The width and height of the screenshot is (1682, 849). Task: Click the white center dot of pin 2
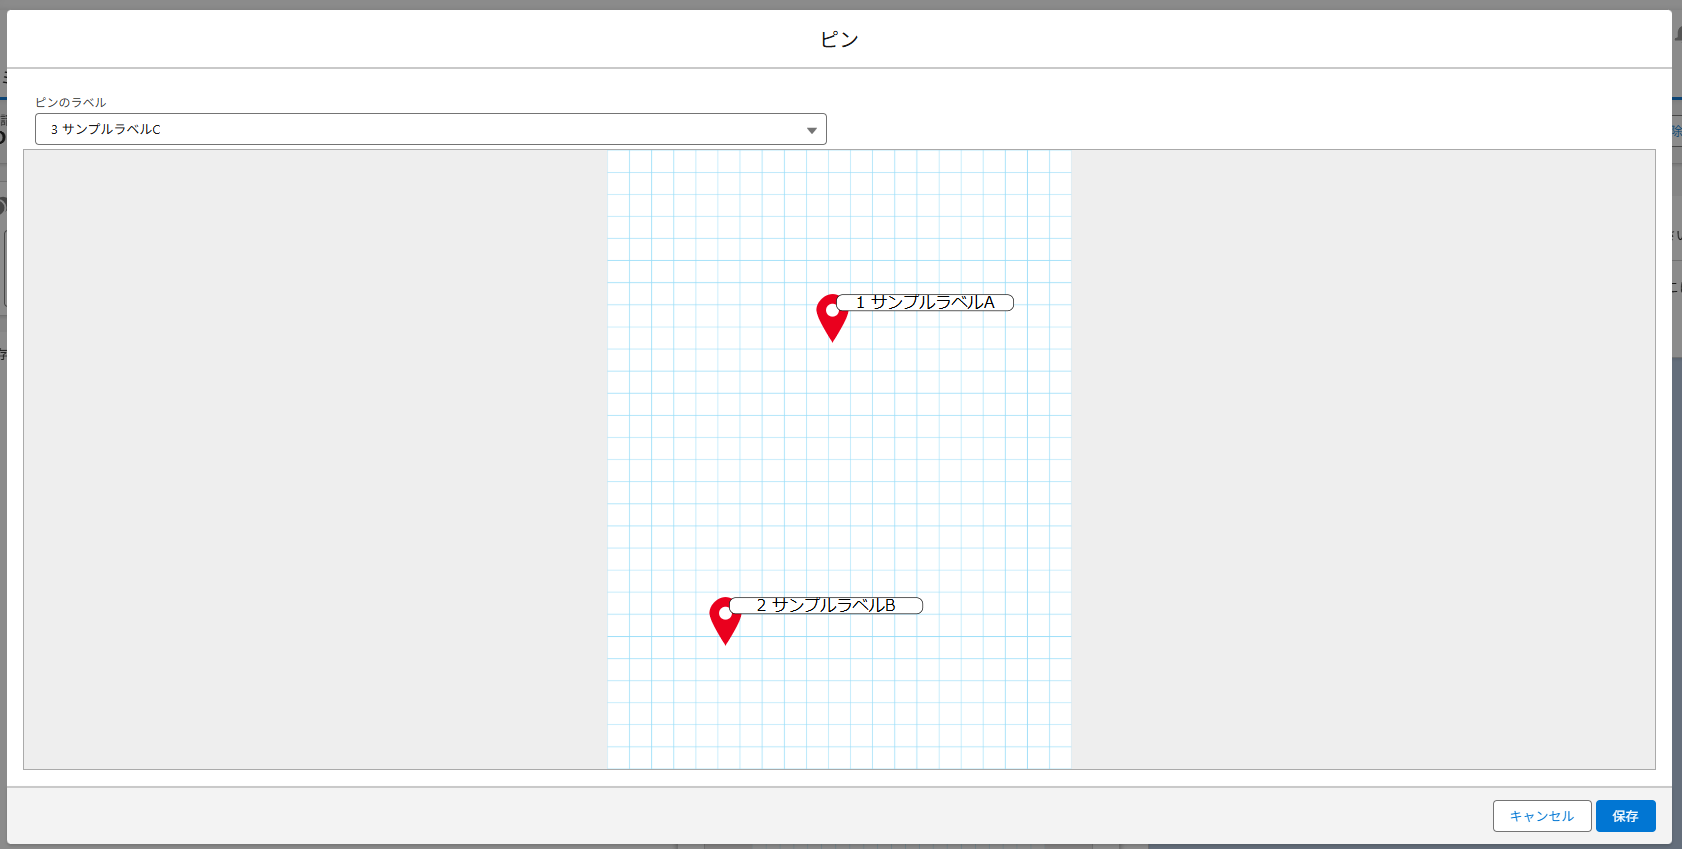[x=725, y=613]
